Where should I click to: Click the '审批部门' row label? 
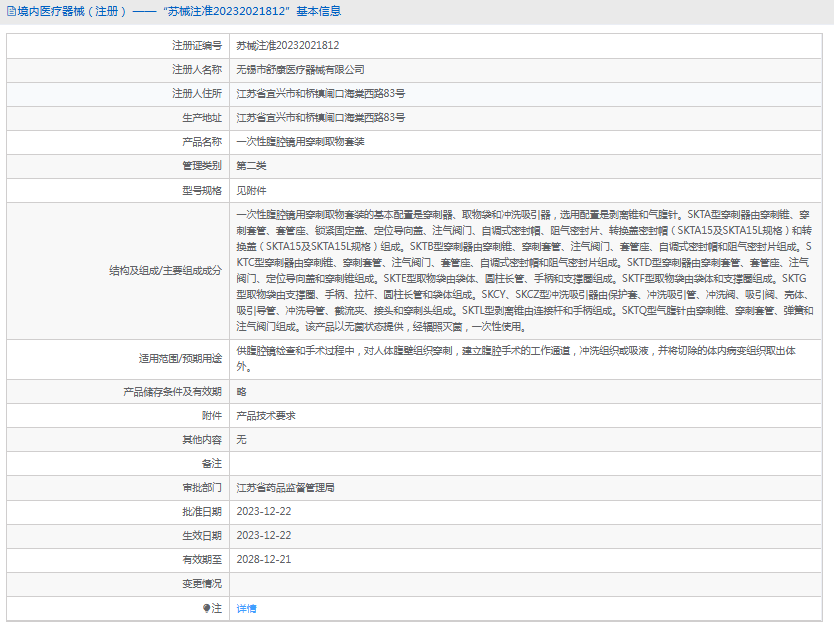202,488
